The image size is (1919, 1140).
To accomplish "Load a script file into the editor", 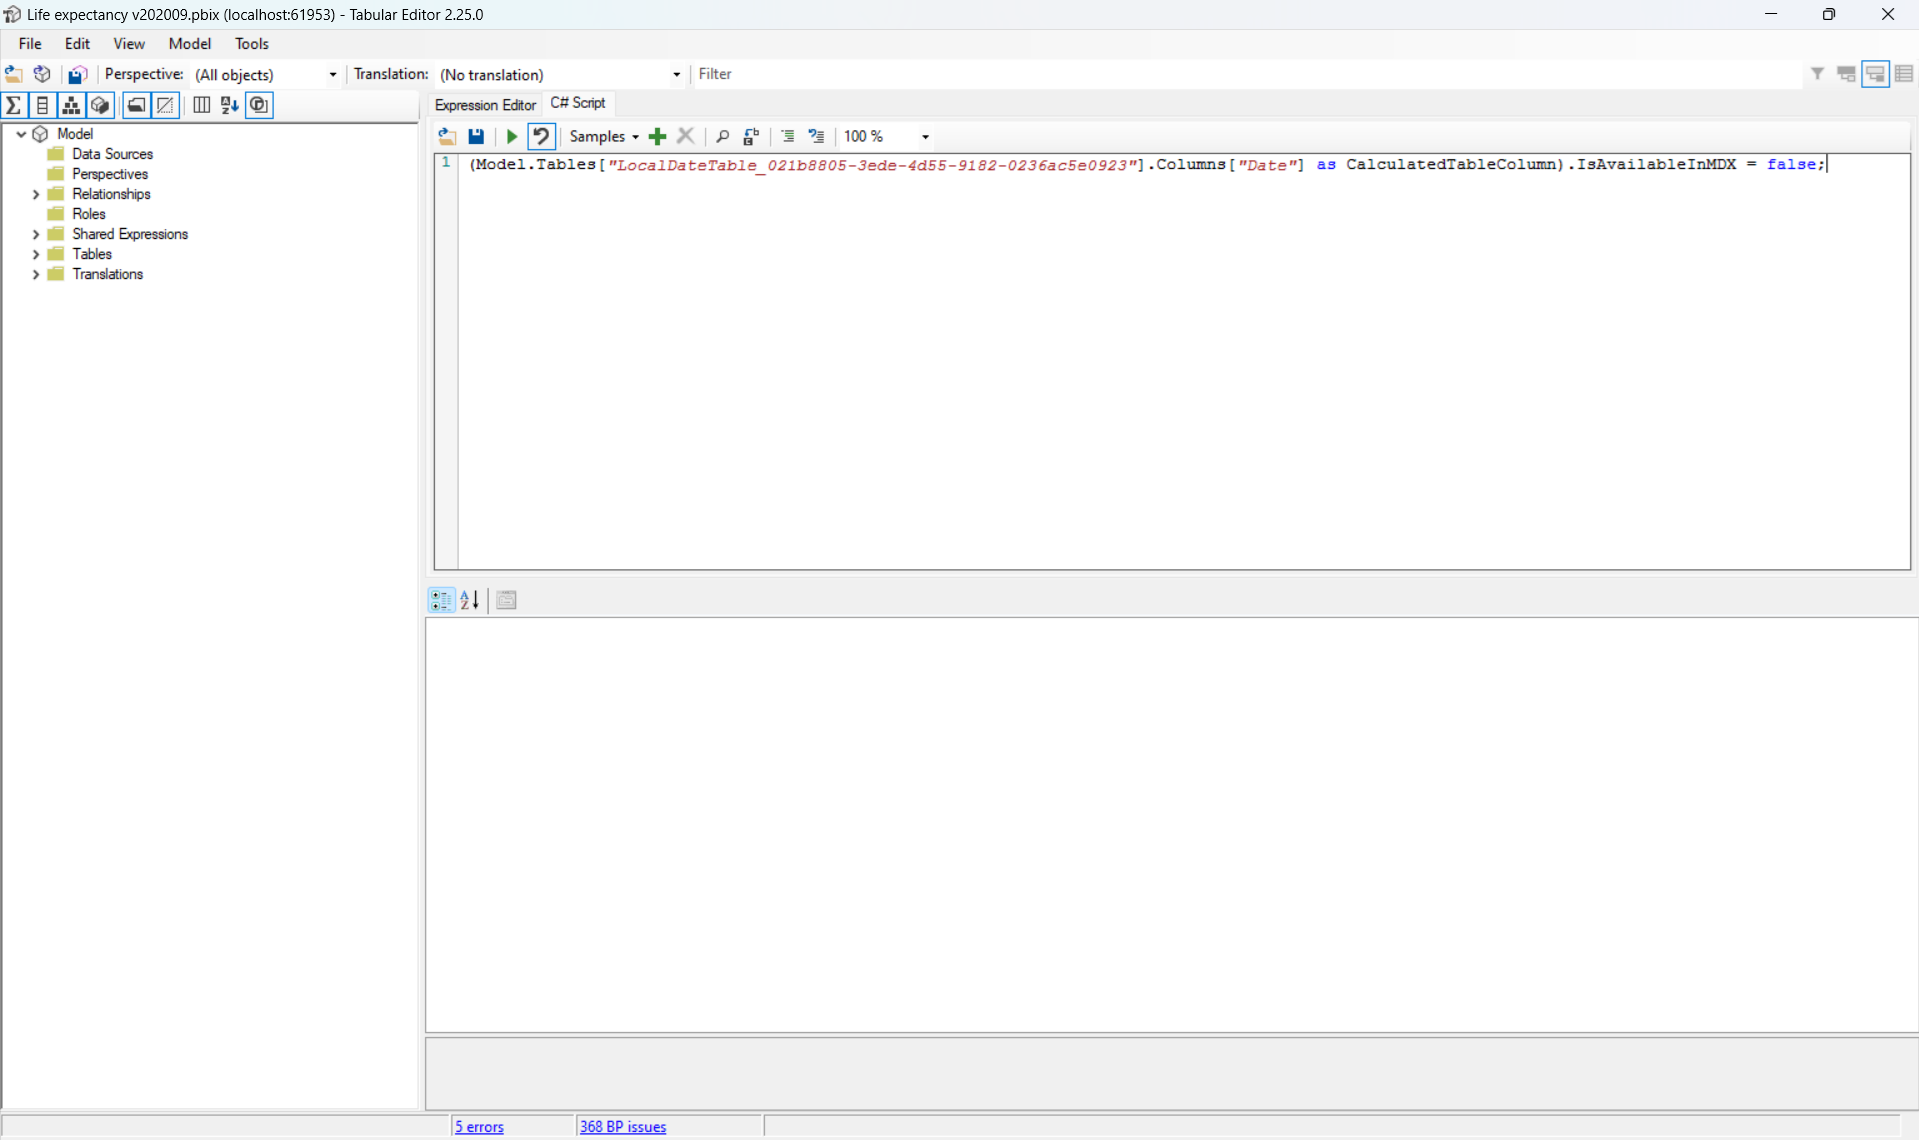I will tap(447, 136).
